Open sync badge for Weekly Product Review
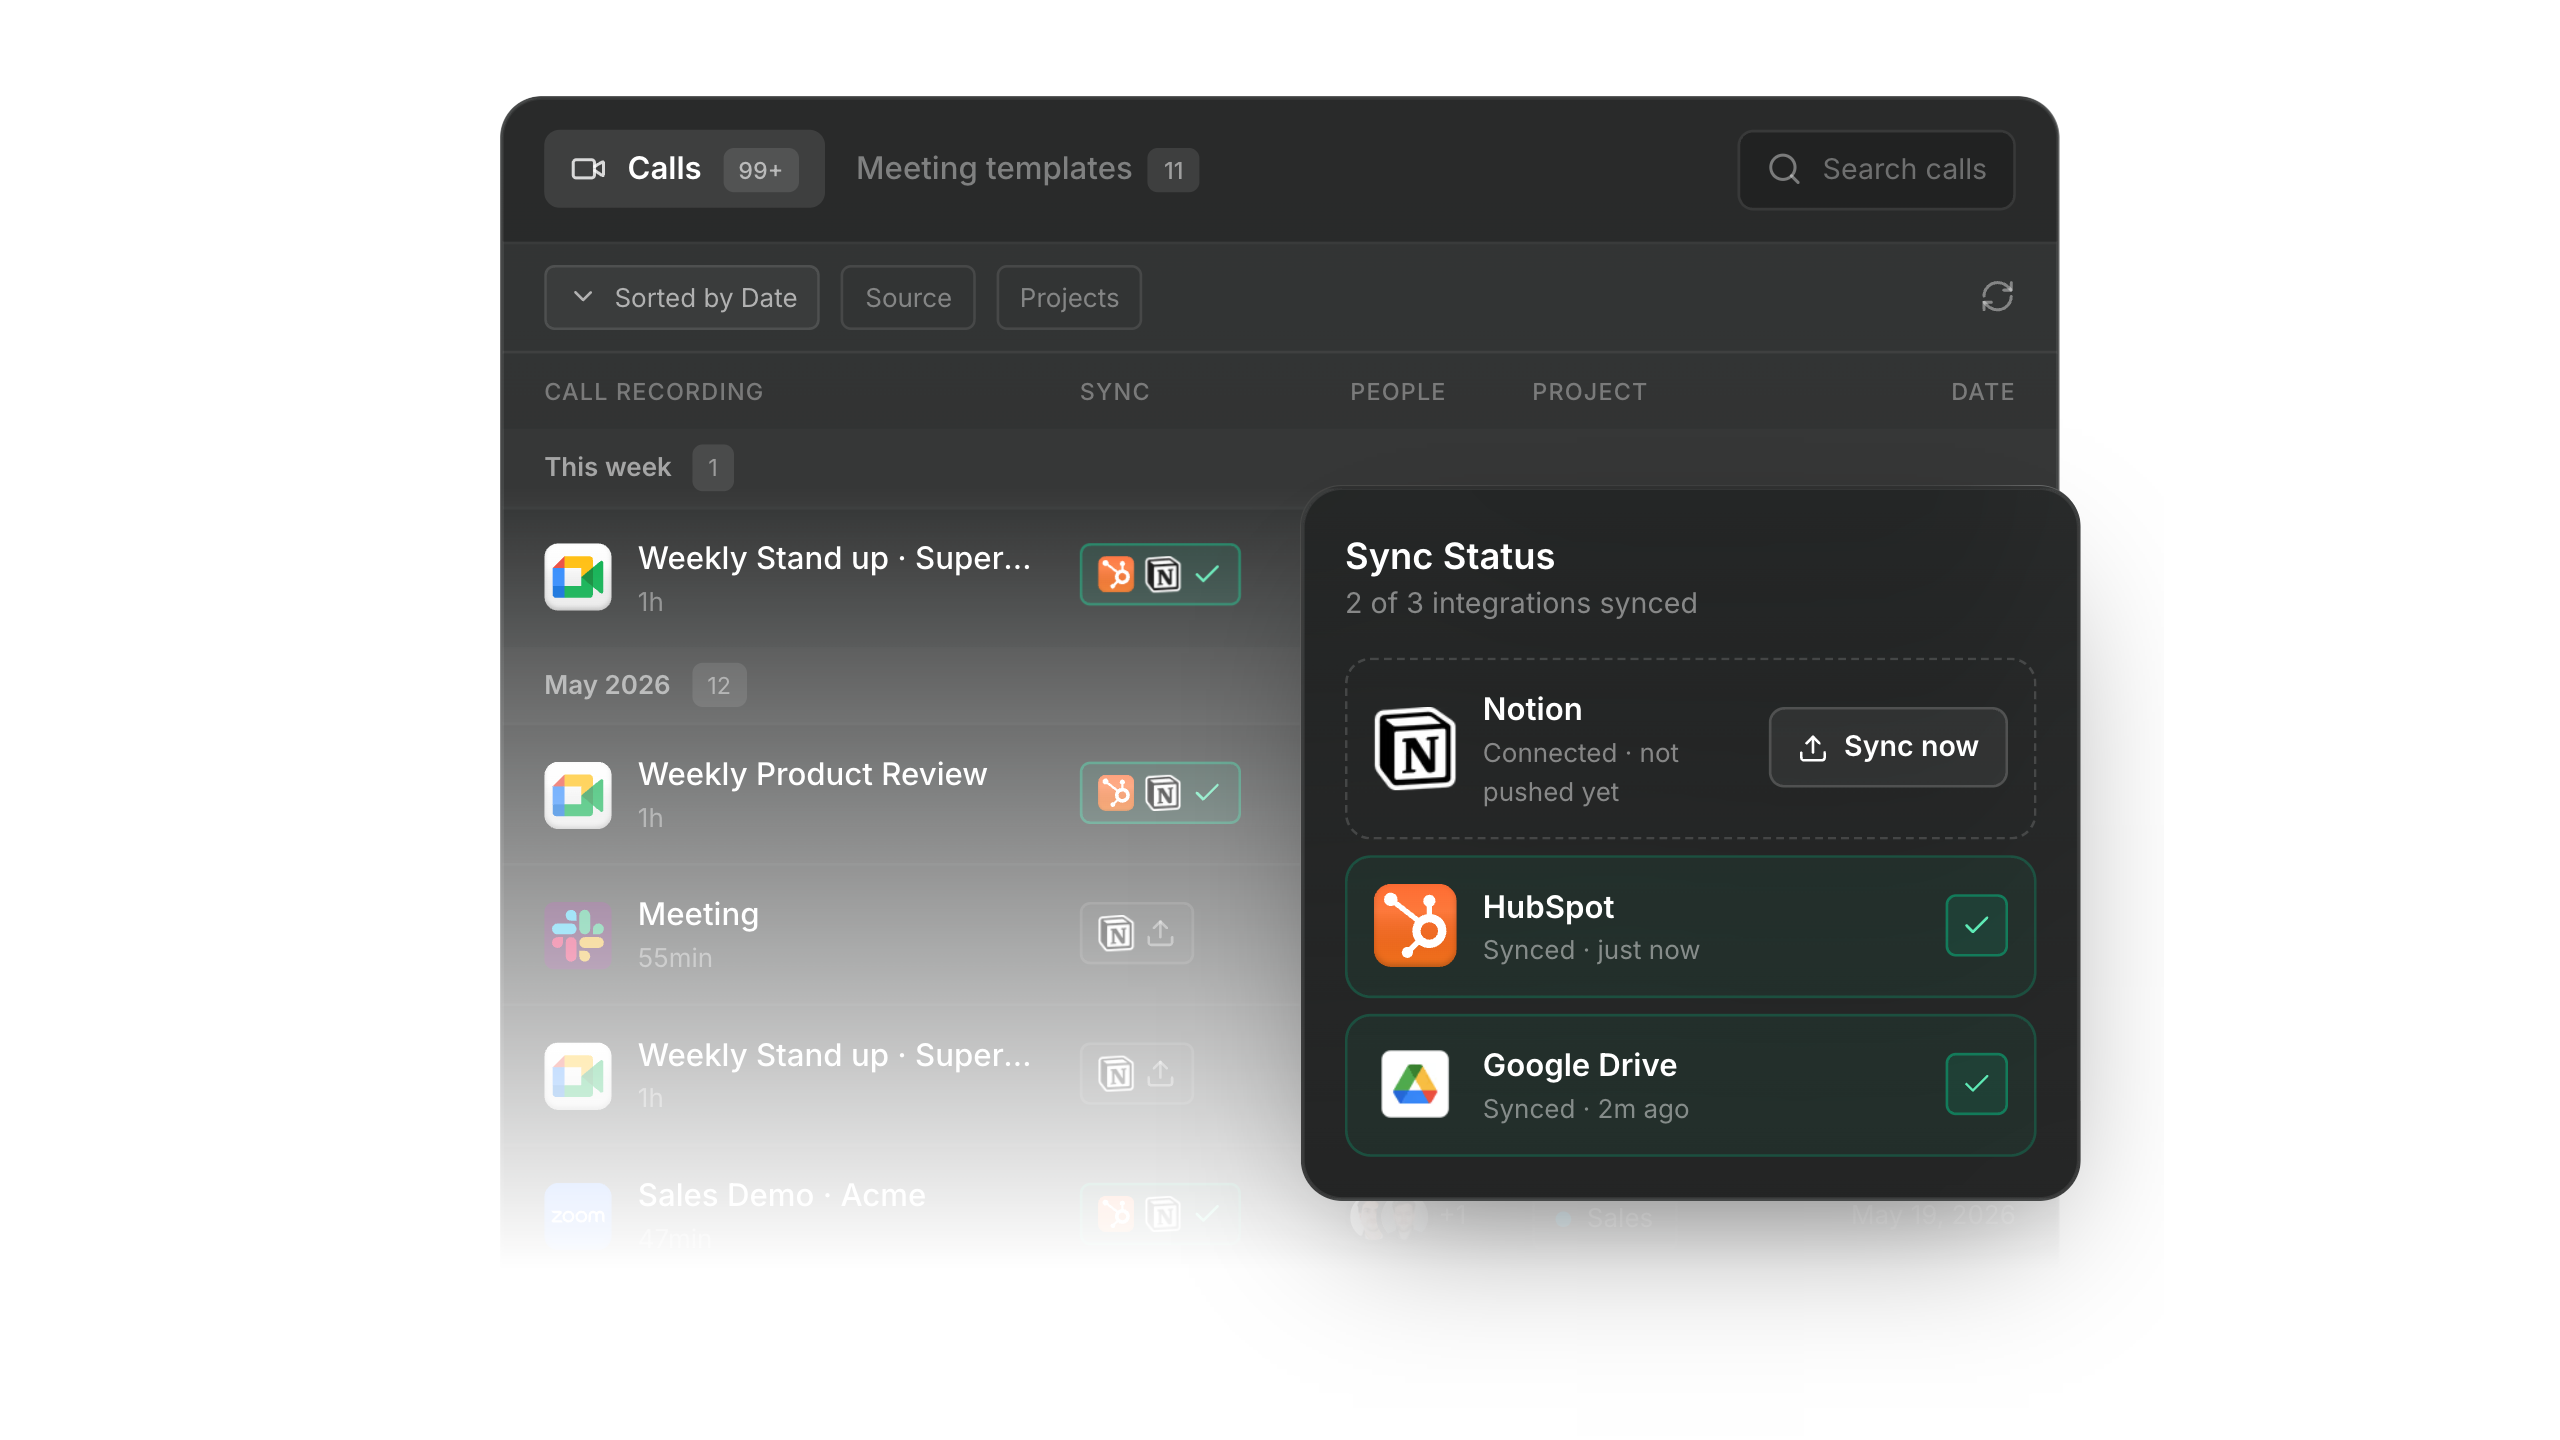 pyautogui.click(x=1160, y=793)
